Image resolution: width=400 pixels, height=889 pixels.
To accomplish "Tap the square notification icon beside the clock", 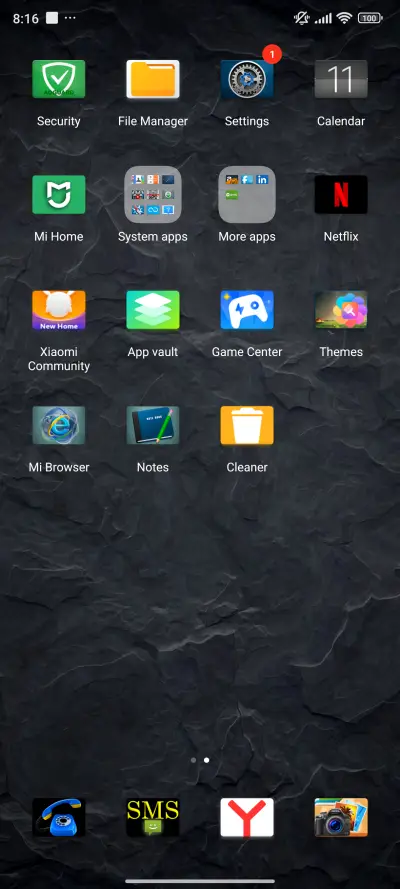I will [52, 18].
